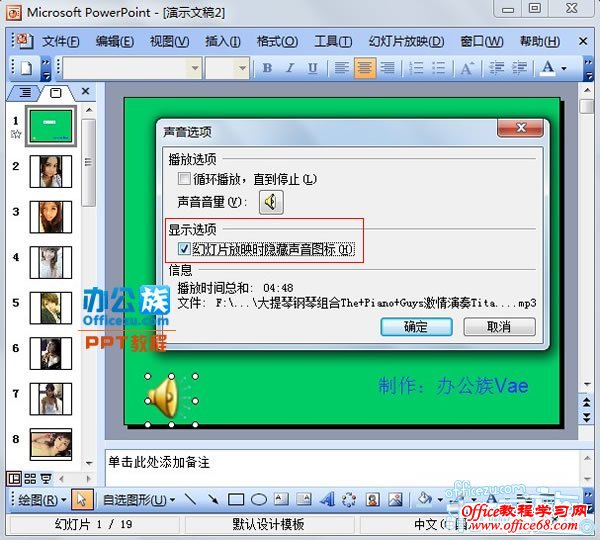The image size is (600, 540).
Task: Select the Rectangle drawing tool
Action: [x=236, y=499]
